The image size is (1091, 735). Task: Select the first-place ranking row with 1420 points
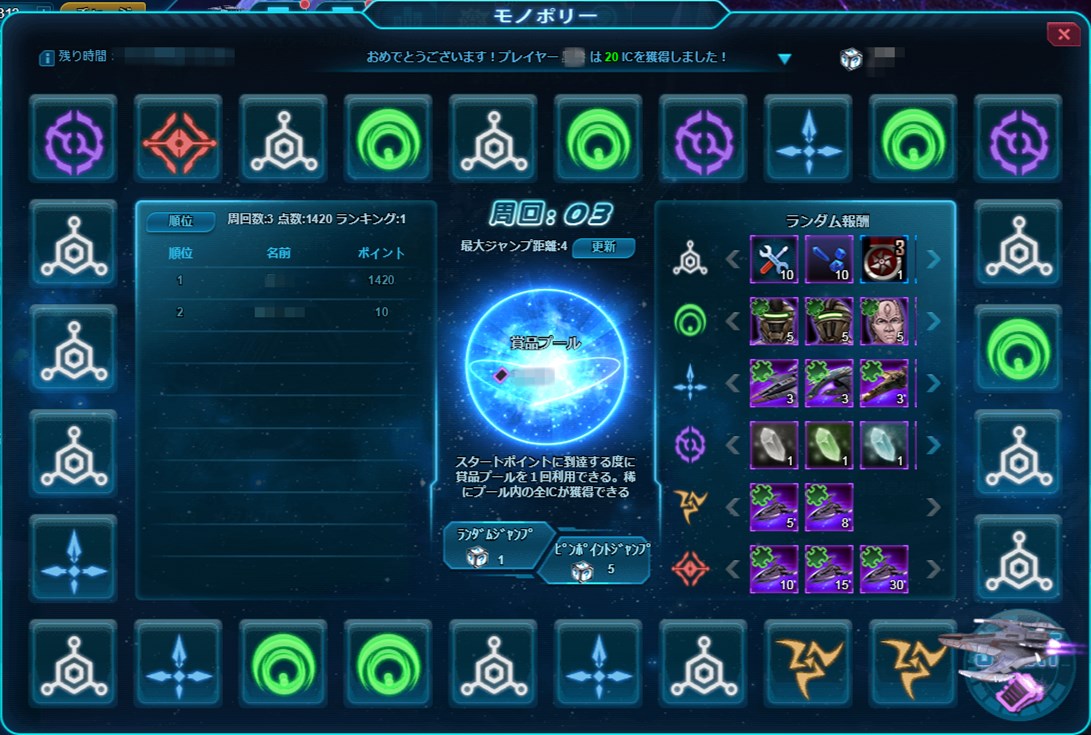(x=285, y=280)
